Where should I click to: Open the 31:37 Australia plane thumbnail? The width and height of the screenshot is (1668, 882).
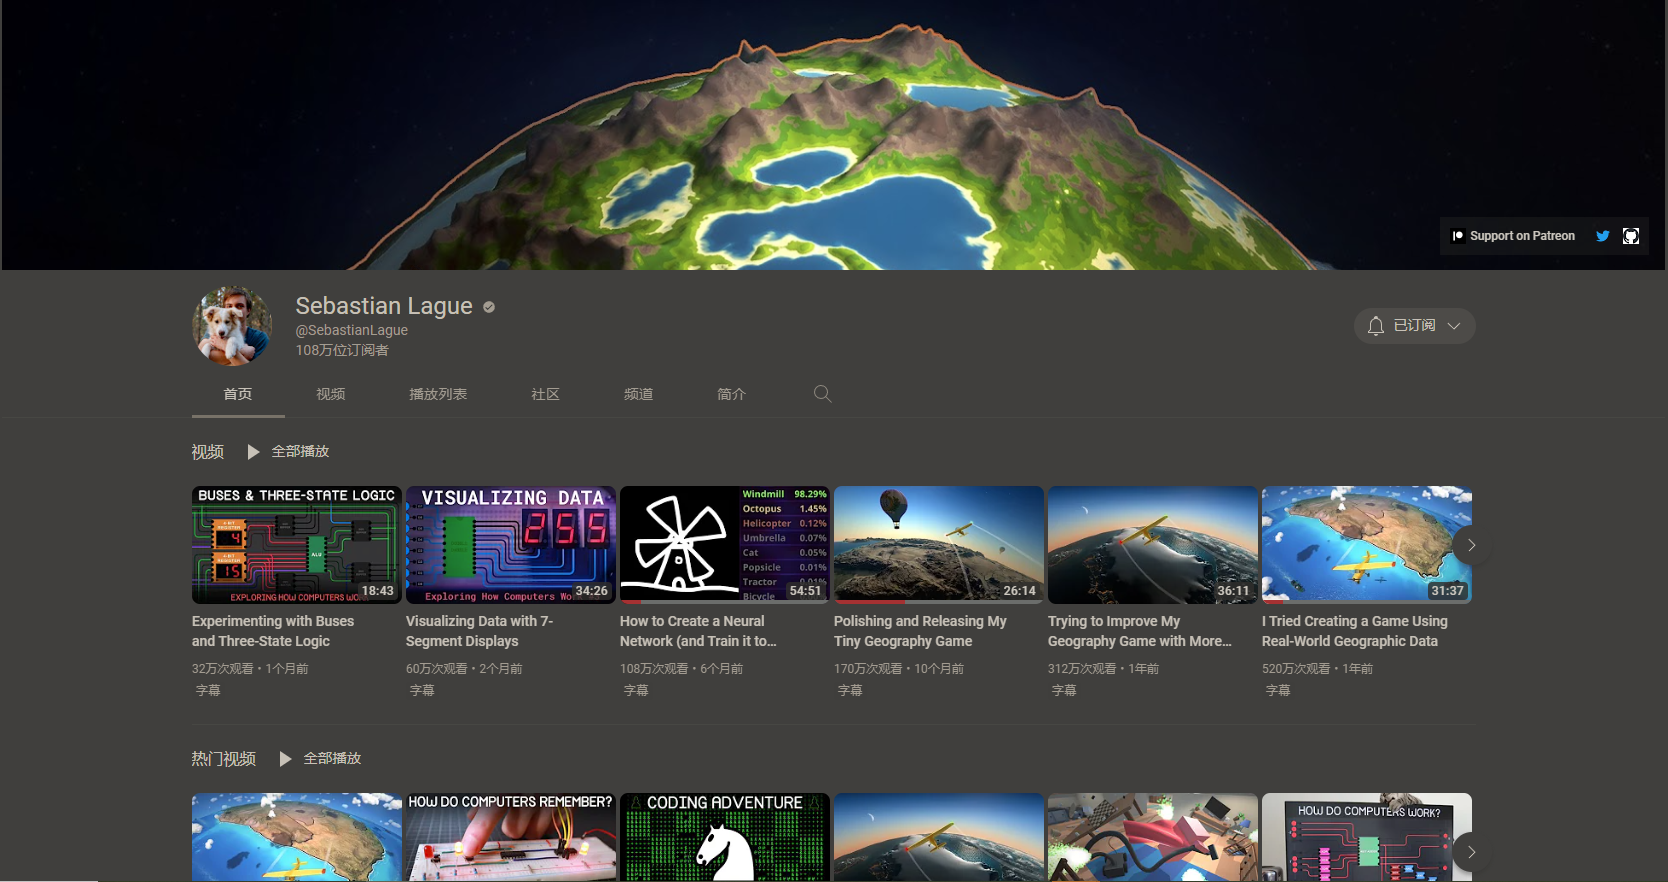tap(1367, 545)
